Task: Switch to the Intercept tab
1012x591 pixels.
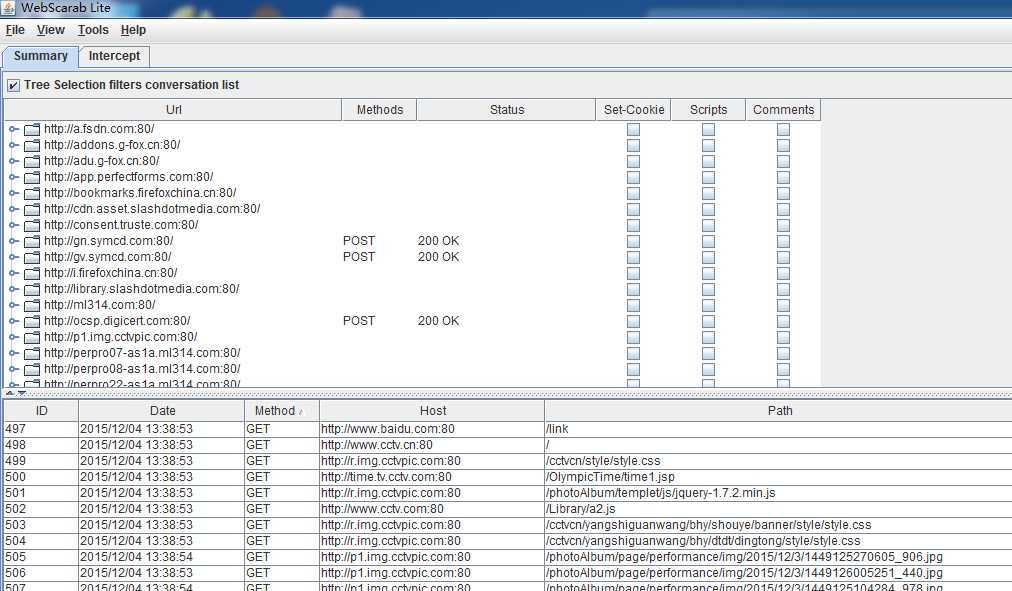Action: 114,56
